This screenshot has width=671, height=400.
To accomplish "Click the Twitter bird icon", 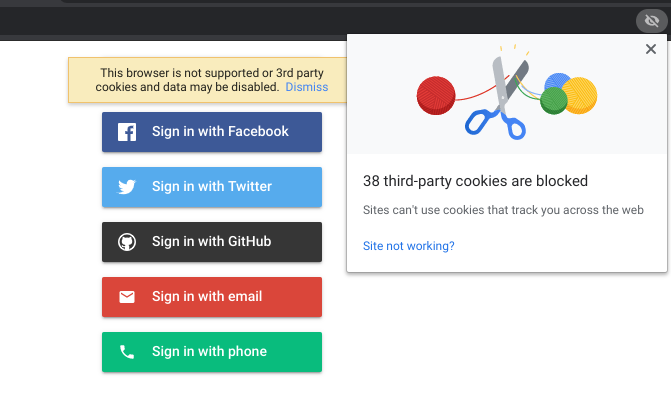I will coord(127,187).
